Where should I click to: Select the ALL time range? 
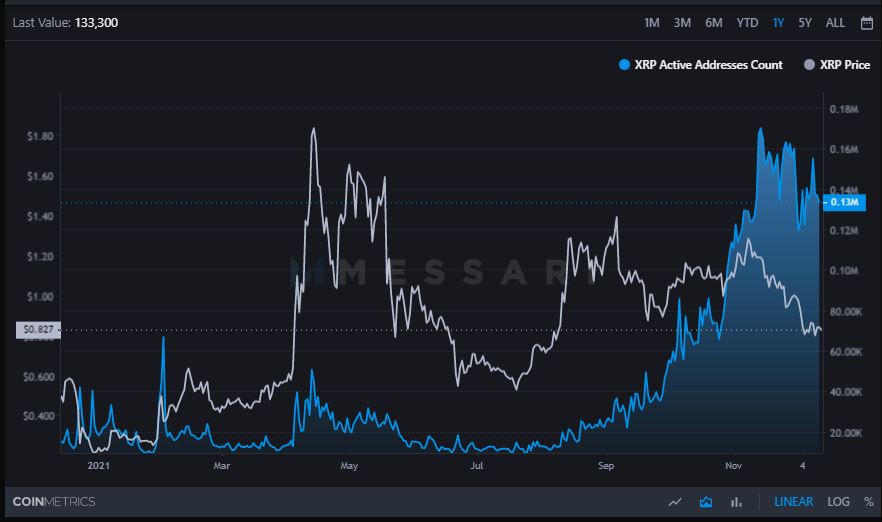coord(835,22)
